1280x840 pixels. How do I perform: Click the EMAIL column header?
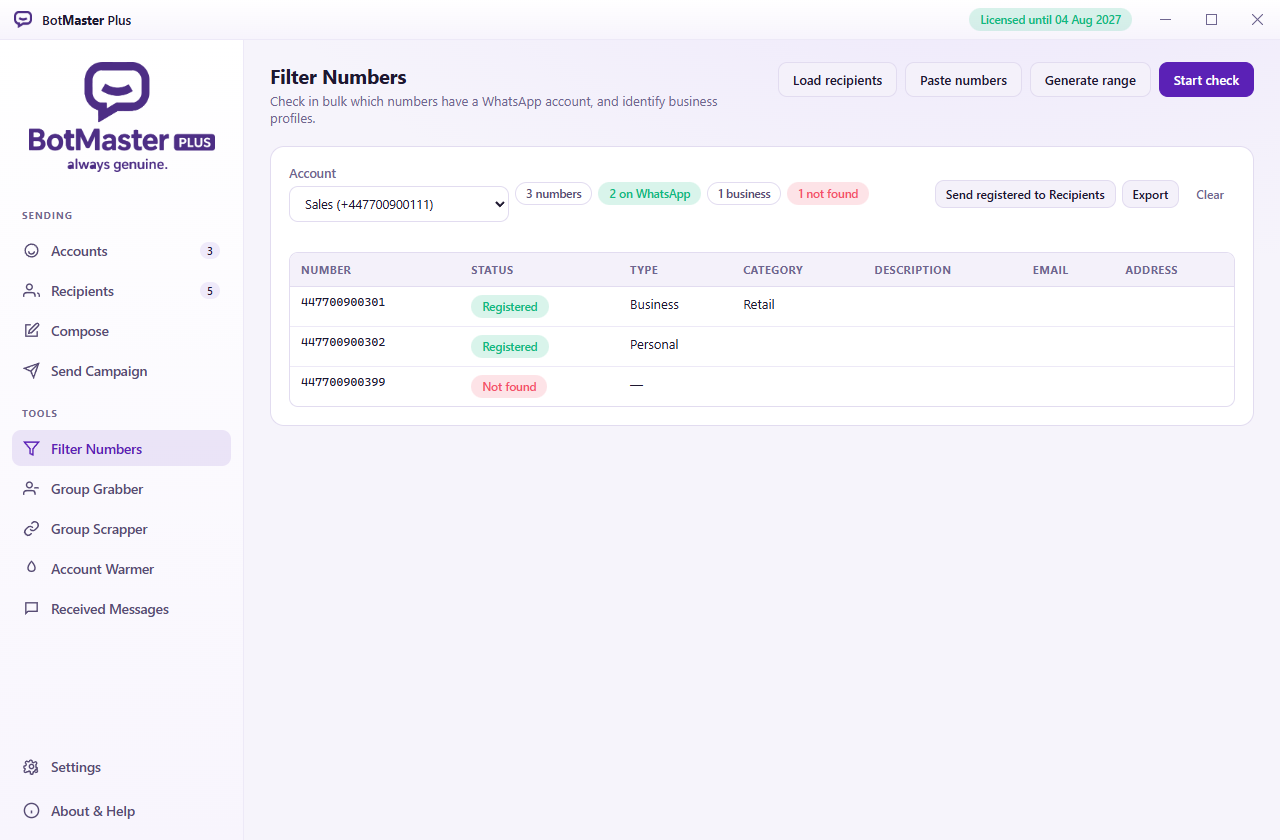(1050, 270)
